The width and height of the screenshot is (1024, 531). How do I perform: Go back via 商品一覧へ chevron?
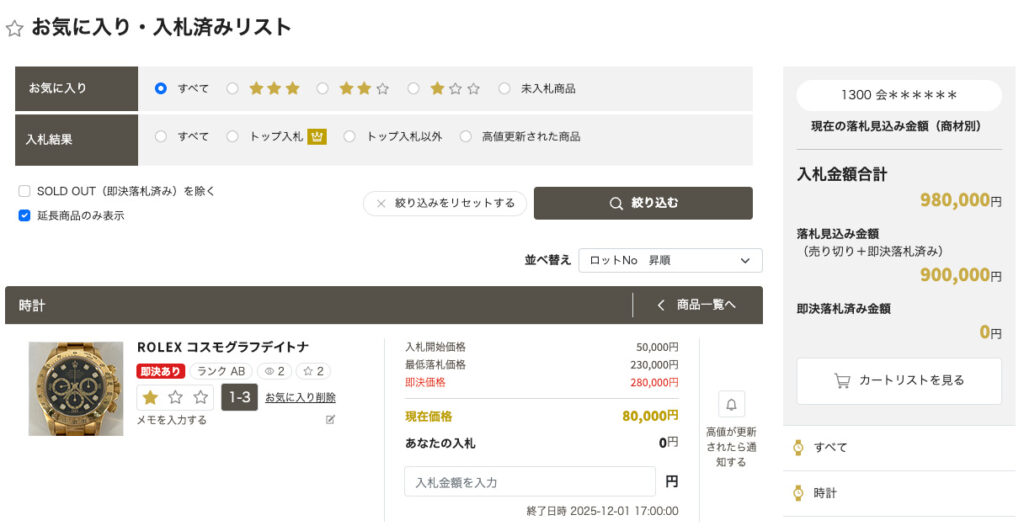(661, 305)
